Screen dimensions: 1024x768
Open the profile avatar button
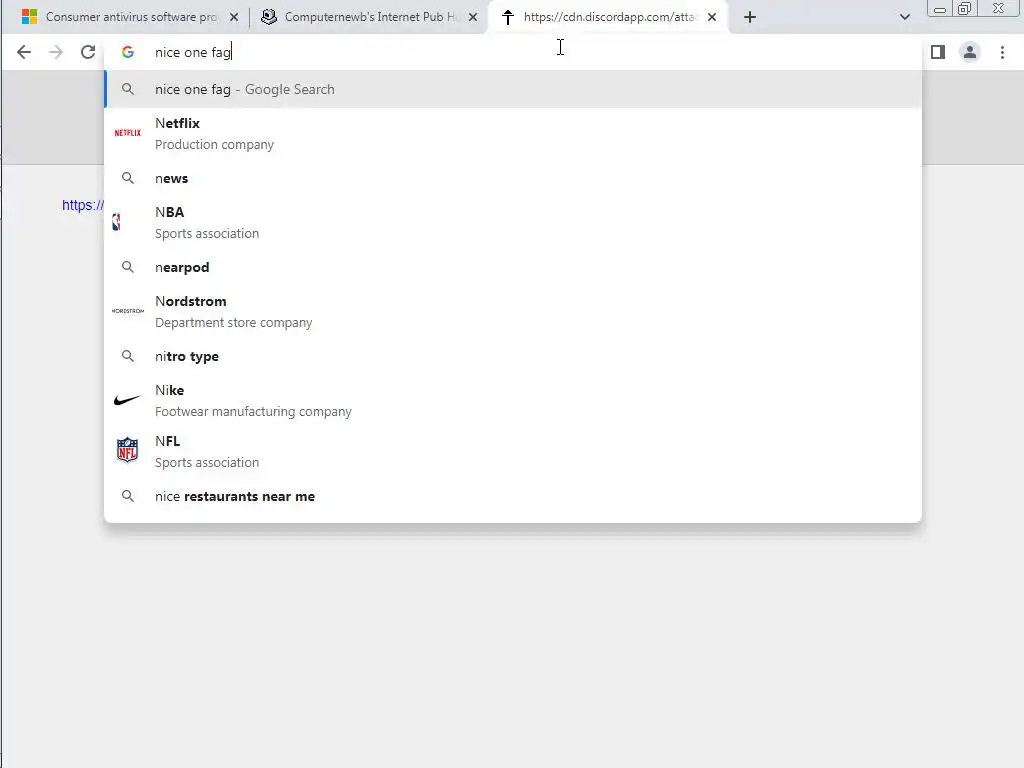pyautogui.click(x=970, y=52)
